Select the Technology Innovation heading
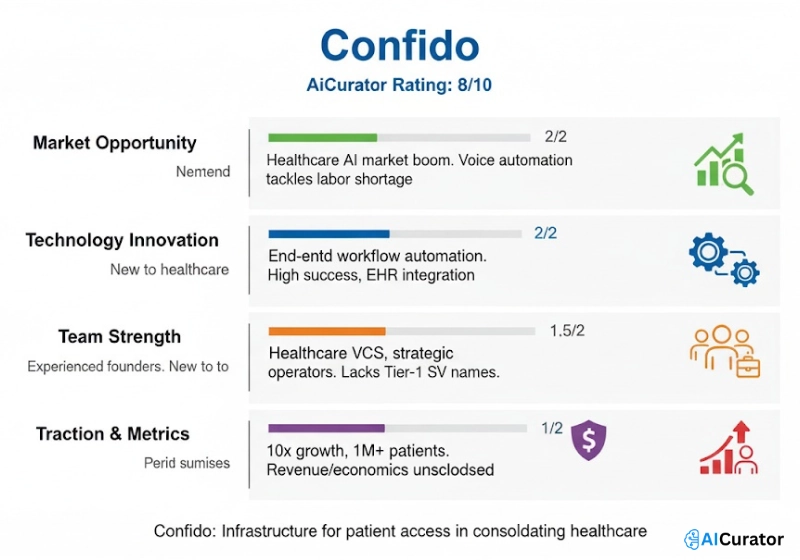Screen dimensions: 800x560 [122, 240]
